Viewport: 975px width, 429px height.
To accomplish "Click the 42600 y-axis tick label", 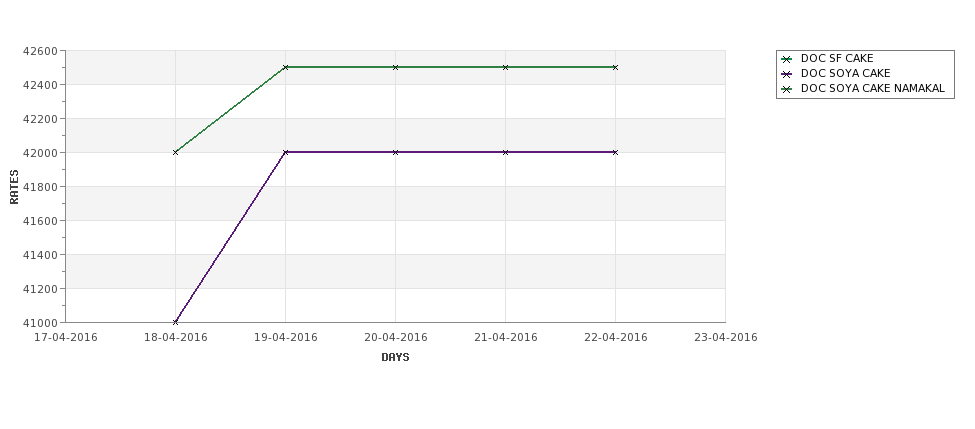I will (40, 51).
